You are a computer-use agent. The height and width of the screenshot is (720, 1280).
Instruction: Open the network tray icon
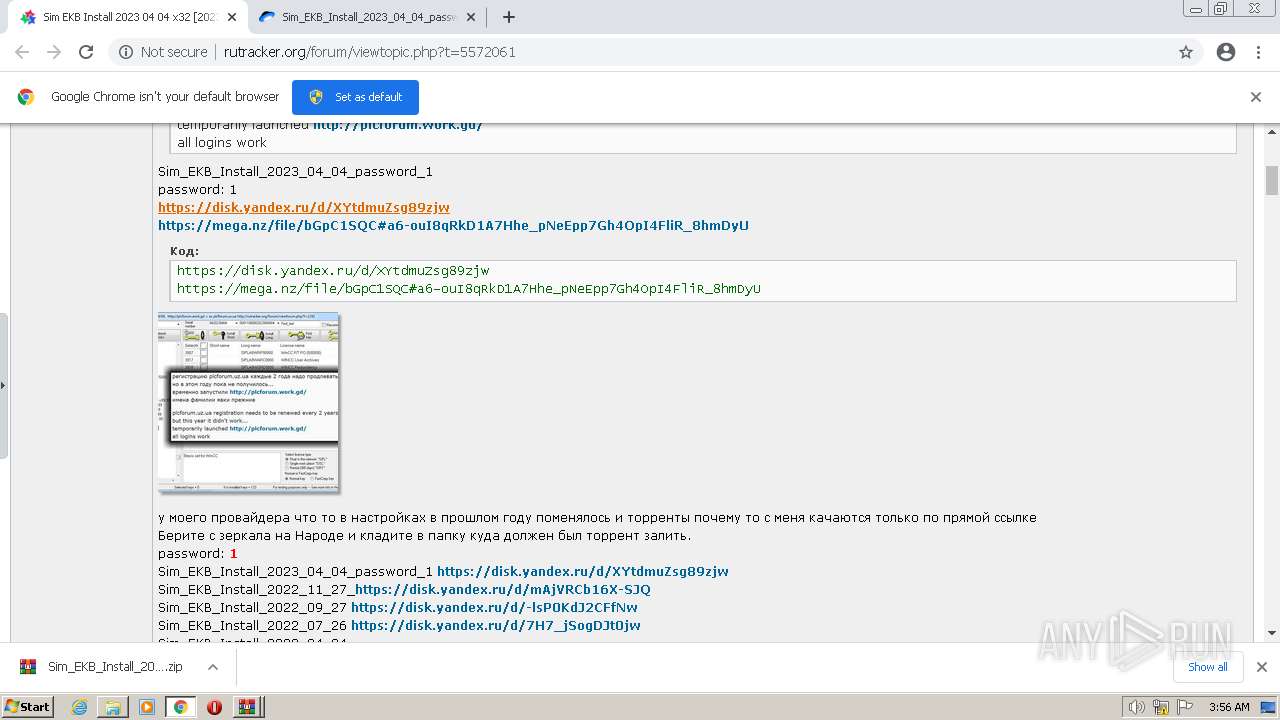tap(1161, 707)
